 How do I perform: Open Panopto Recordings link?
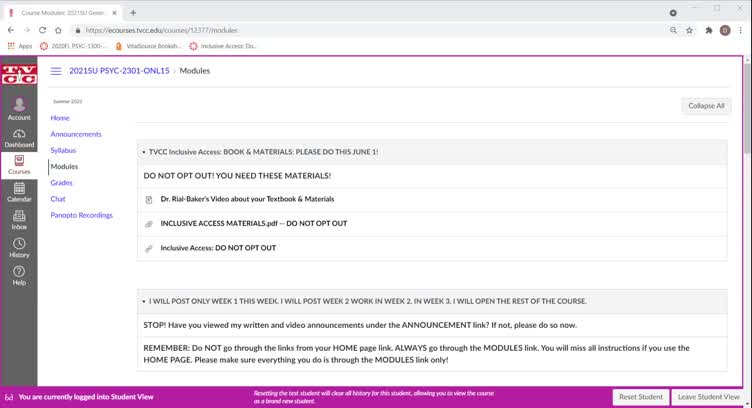82,215
